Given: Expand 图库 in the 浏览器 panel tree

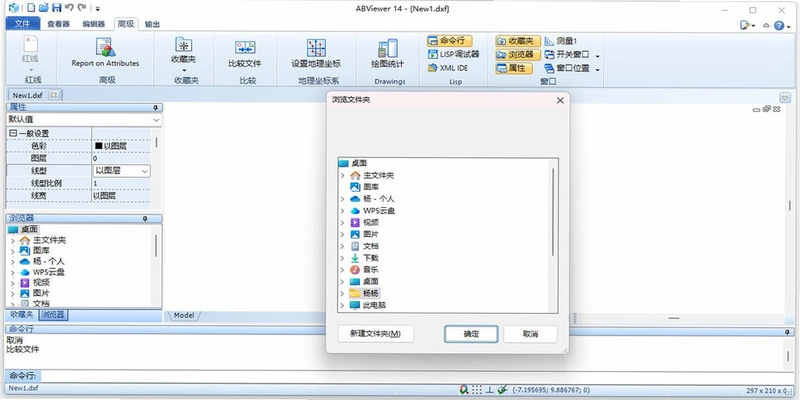Looking at the screenshot, I should (x=12, y=251).
